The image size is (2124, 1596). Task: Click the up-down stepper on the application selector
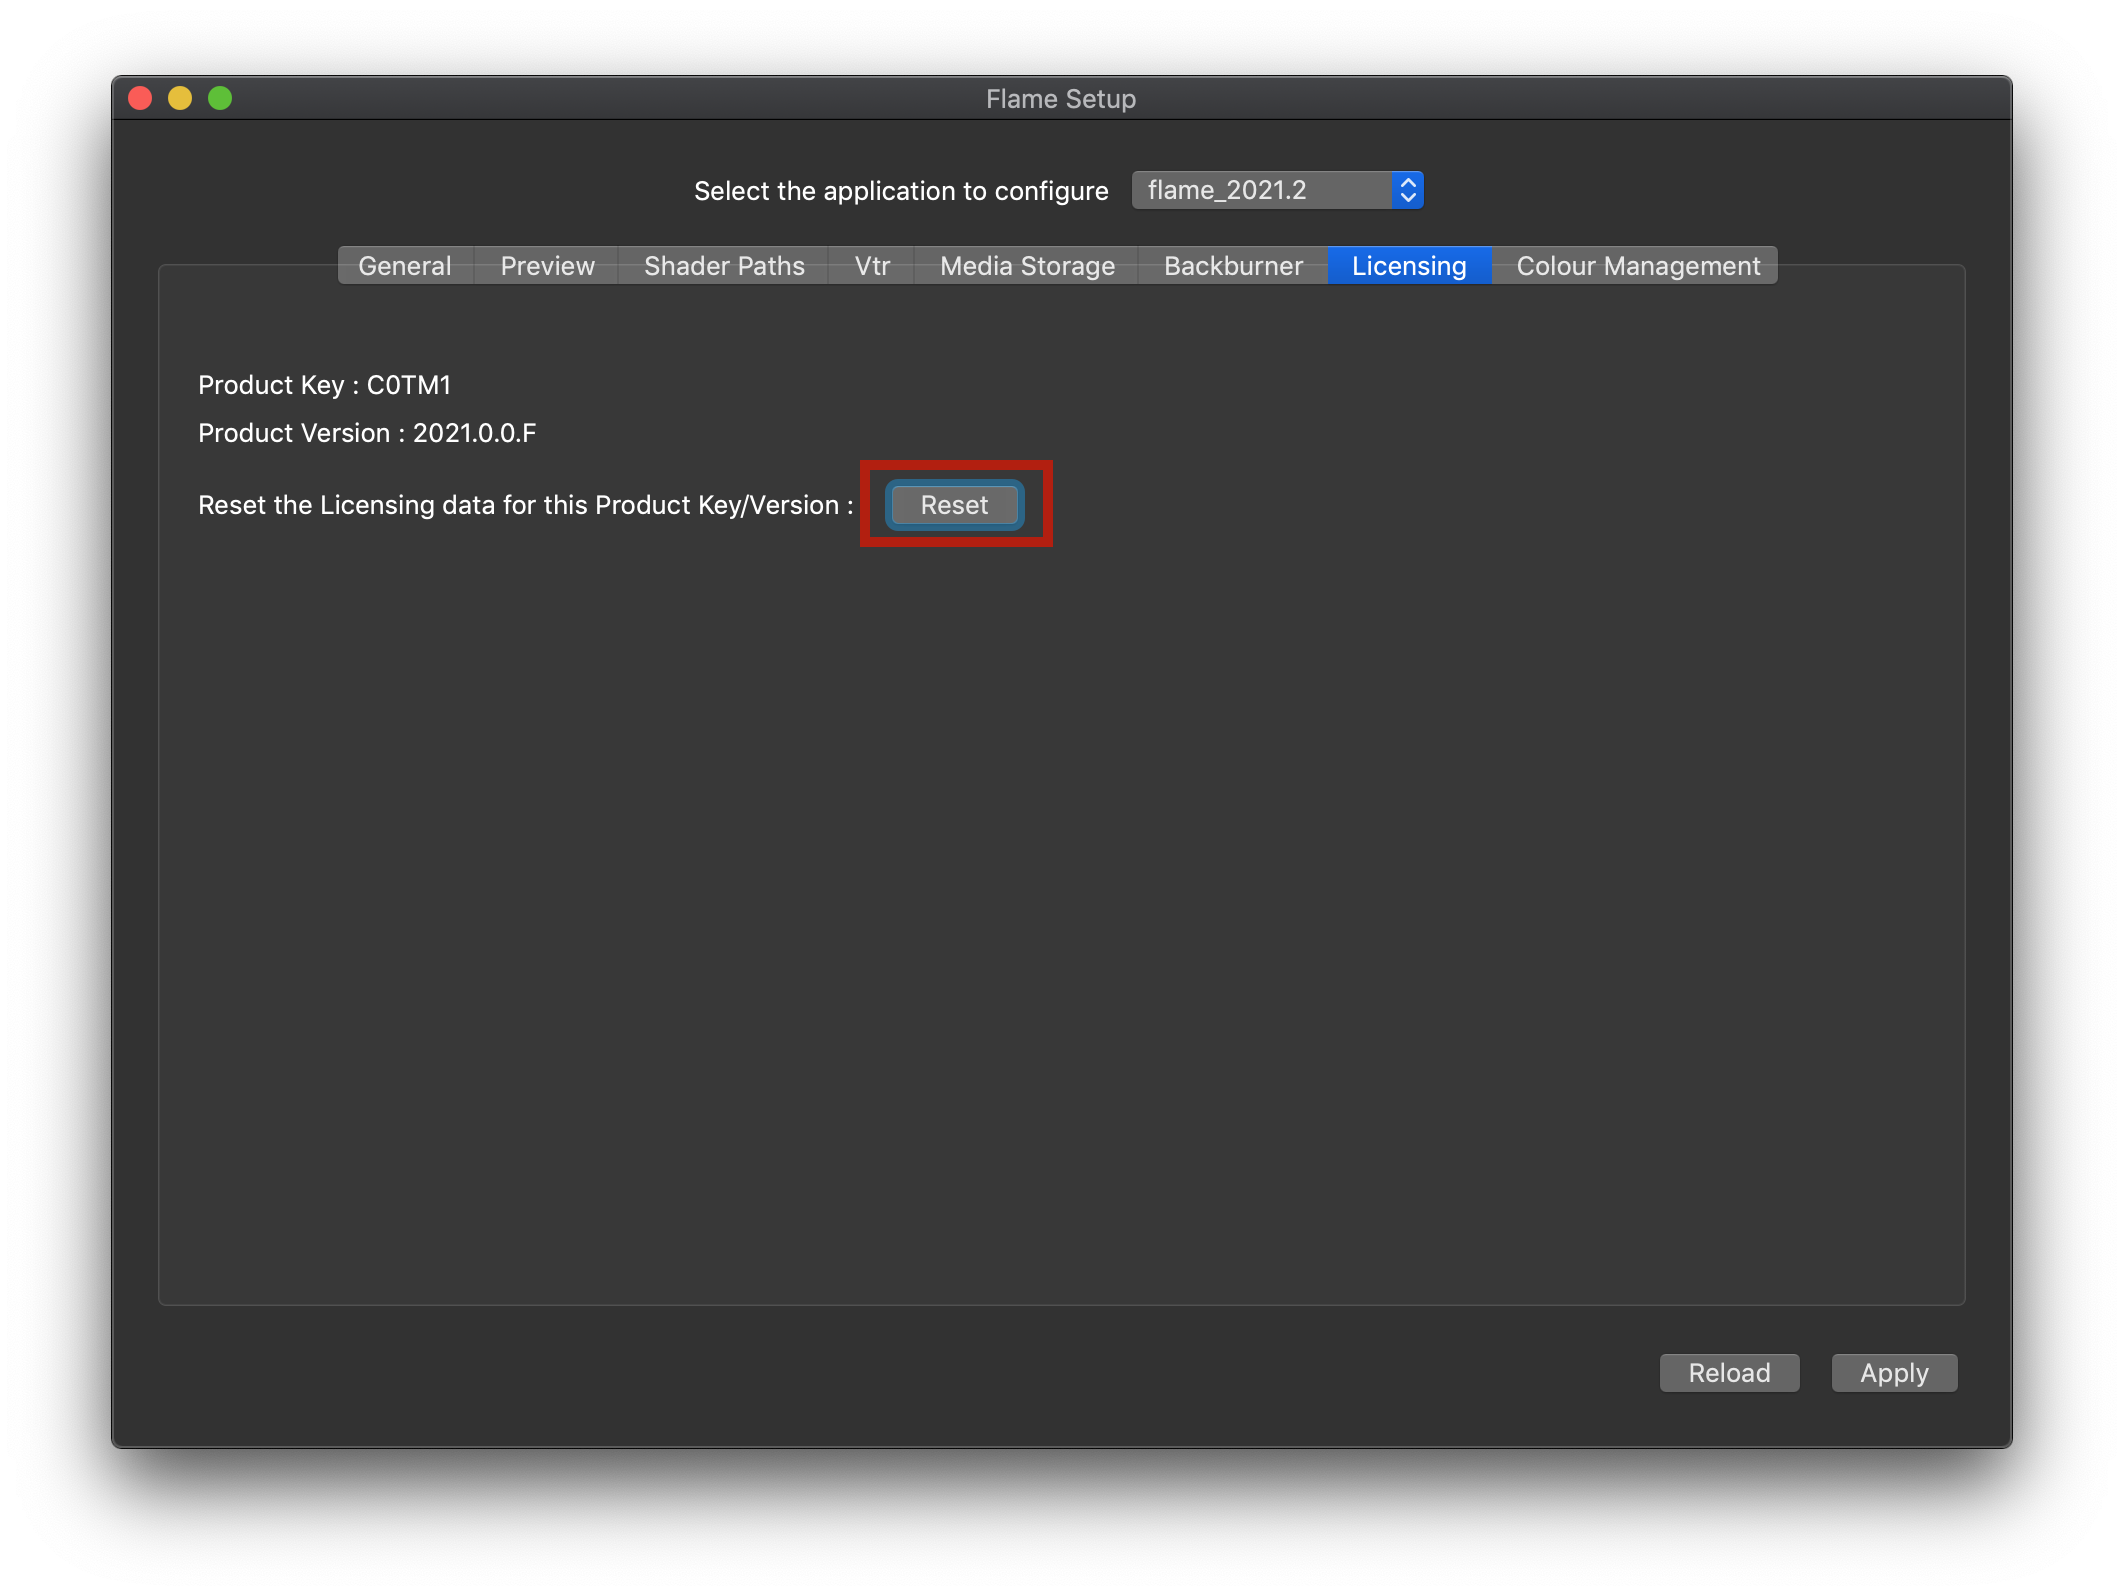(1407, 190)
